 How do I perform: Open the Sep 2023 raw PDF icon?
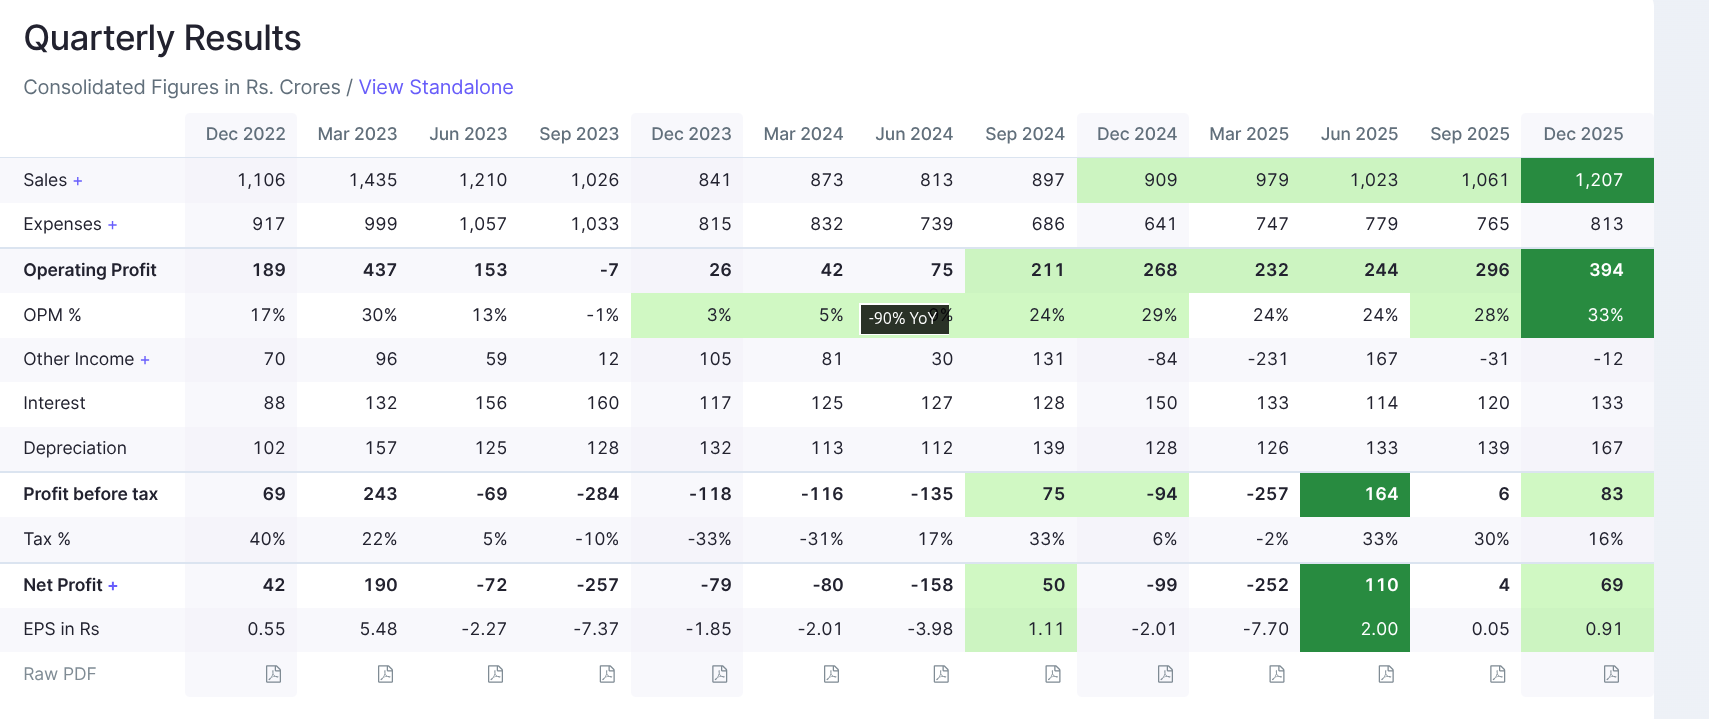(607, 674)
